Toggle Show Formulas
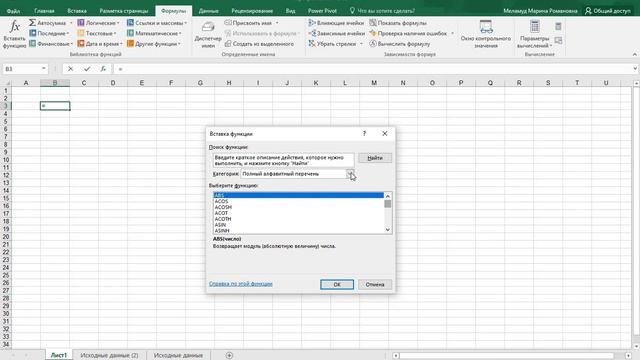The image size is (640, 360). click(x=398, y=23)
